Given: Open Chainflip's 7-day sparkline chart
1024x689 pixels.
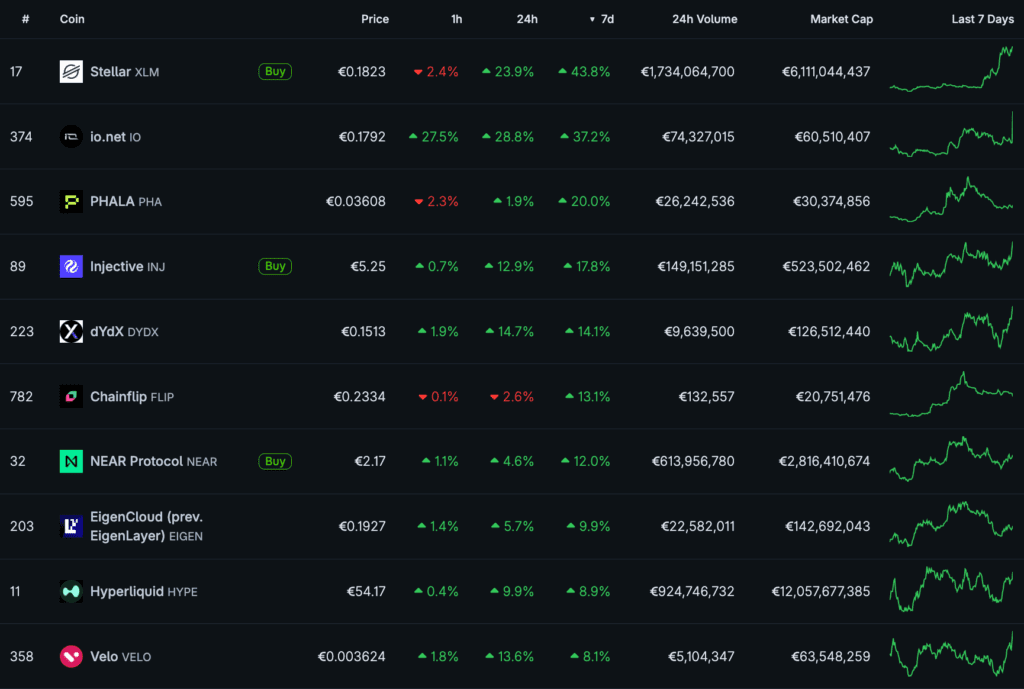Looking at the screenshot, I should (952, 394).
